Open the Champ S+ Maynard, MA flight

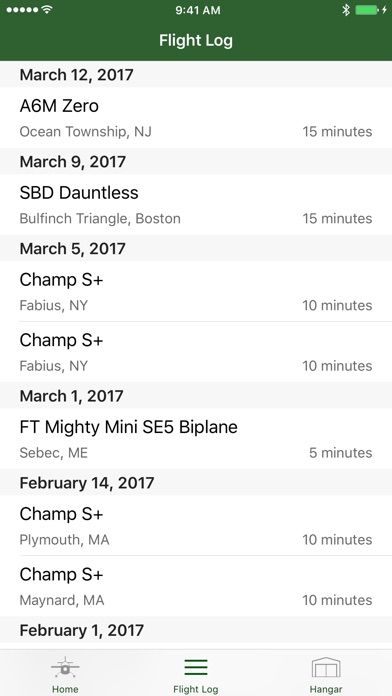pos(196,586)
